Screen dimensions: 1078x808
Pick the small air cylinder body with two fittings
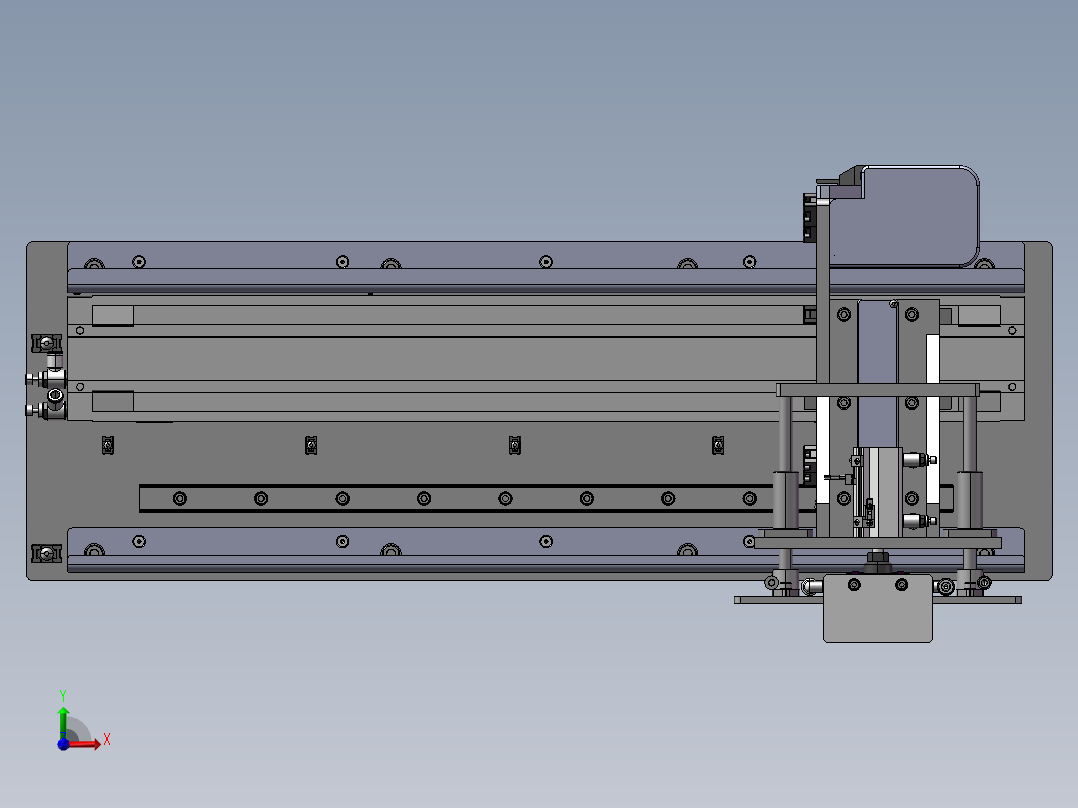tap(883, 492)
